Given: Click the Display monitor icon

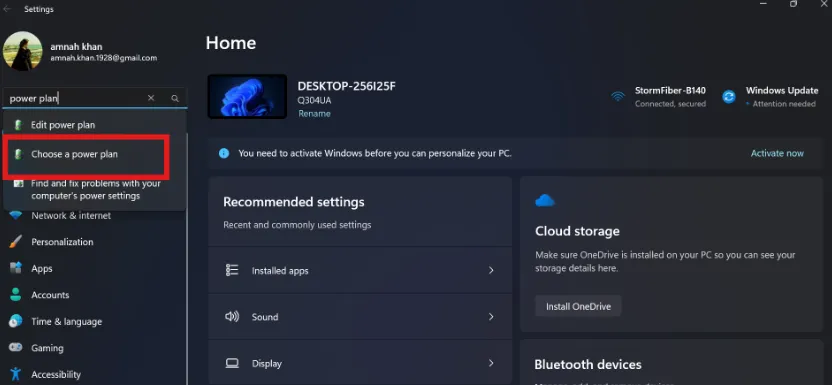Looking at the screenshot, I should pos(232,363).
